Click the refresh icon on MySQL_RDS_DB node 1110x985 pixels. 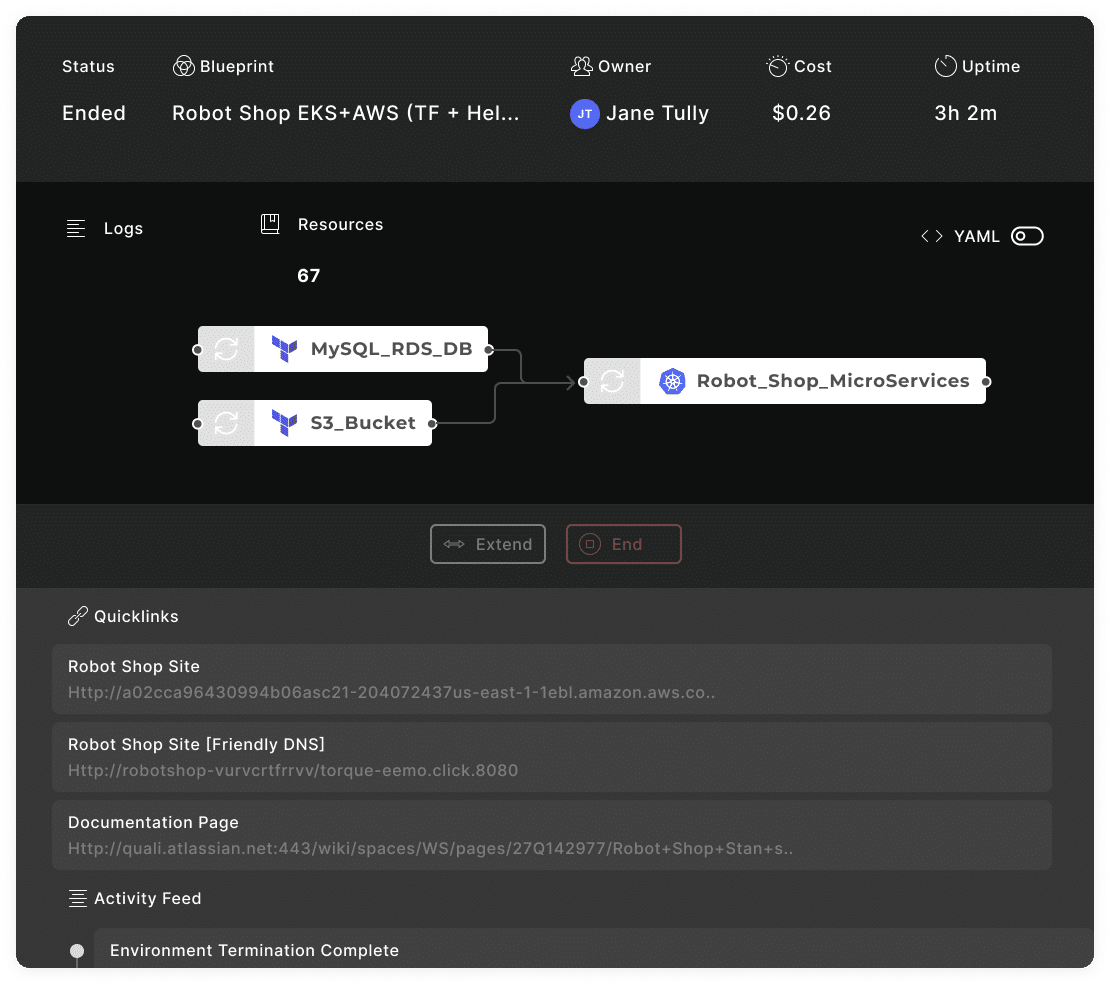(226, 349)
